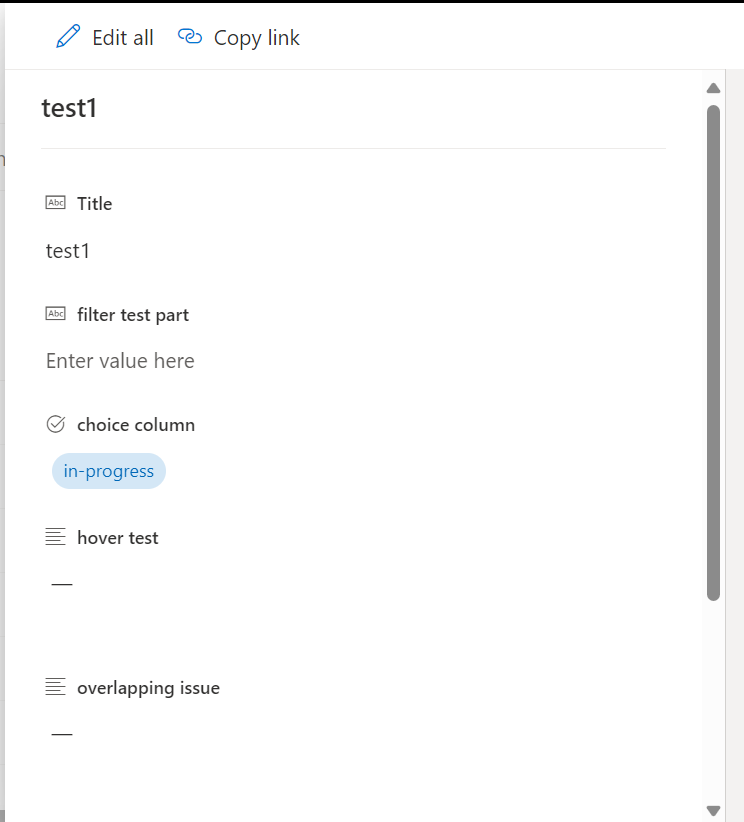The height and width of the screenshot is (822, 744).
Task: Click the Enter value here field
Action: (x=120, y=361)
